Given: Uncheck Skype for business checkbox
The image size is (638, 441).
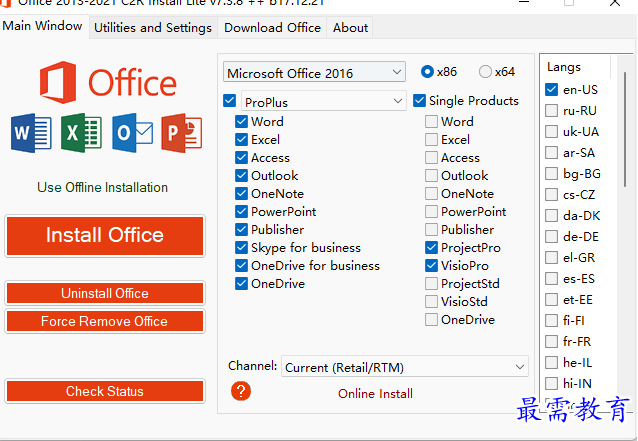Looking at the screenshot, I should [241, 247].
